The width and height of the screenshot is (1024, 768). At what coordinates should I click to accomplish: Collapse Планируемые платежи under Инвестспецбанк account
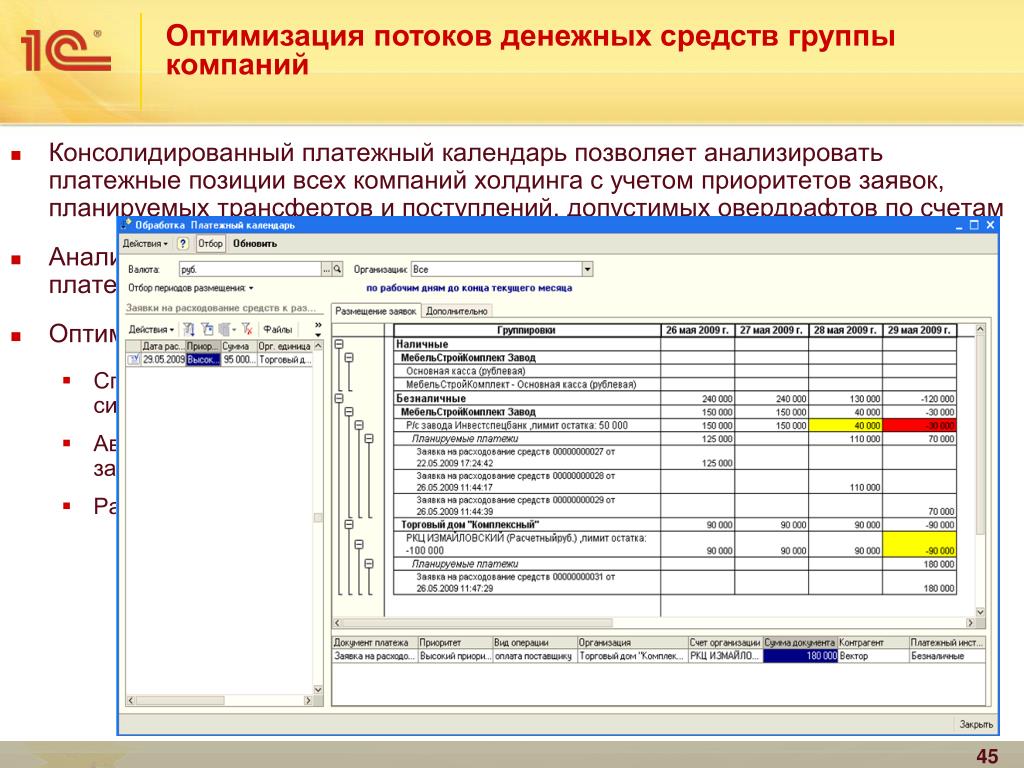pyautogui.click(x=369, y=439)
